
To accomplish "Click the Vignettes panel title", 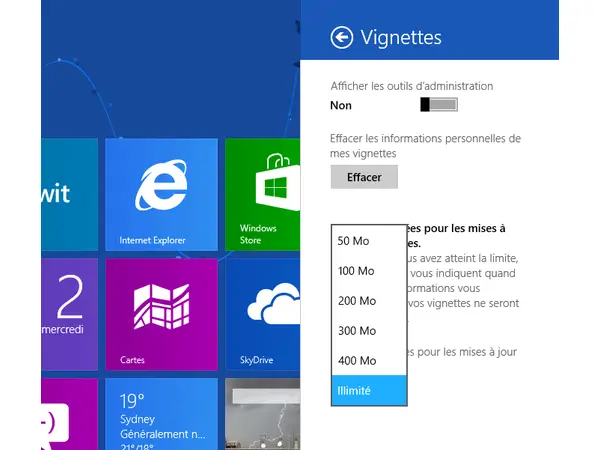I will pyautogui.click(x=401, y=38).
